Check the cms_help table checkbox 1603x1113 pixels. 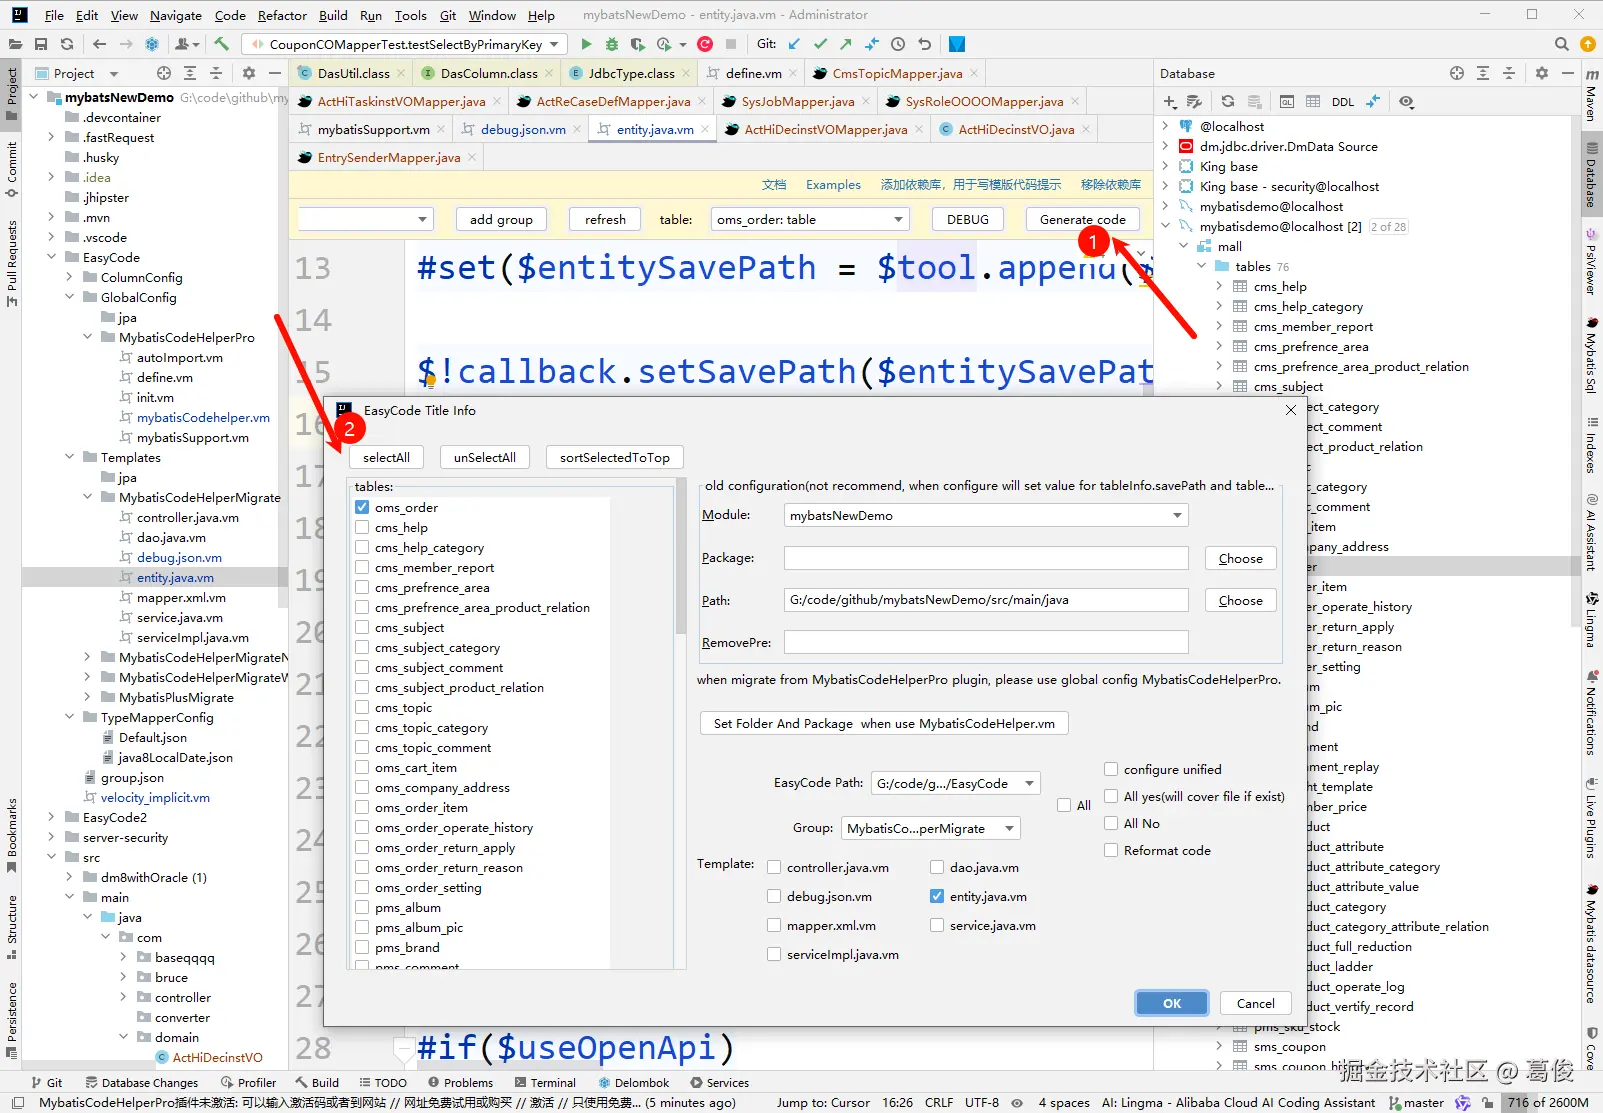(362, 527)
